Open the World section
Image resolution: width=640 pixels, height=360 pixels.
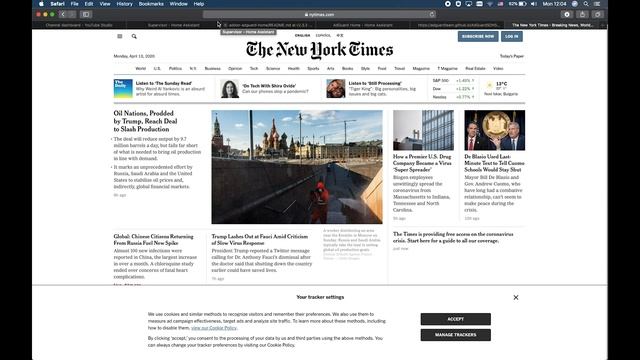tap(140, 69)
